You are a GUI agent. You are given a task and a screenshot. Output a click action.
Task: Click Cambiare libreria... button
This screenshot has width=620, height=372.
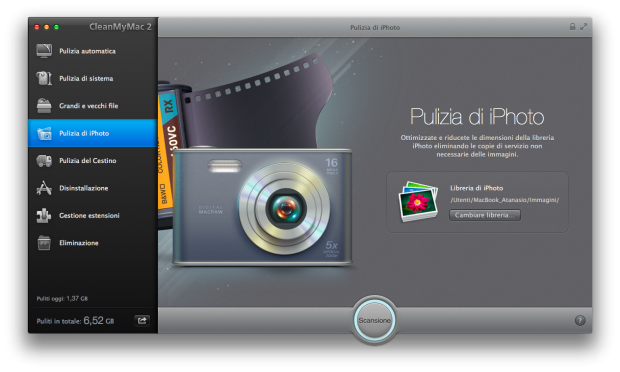(485, 215)
